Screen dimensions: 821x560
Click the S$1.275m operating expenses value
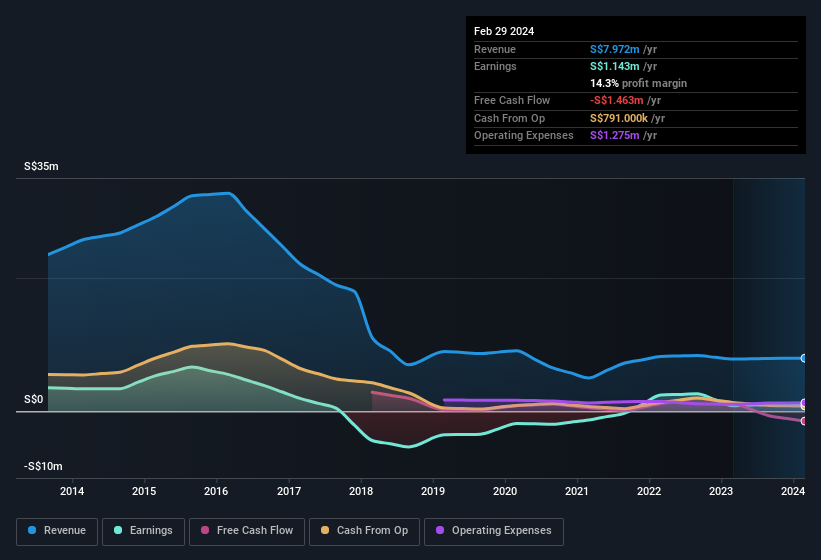click(x=615, y=136)
